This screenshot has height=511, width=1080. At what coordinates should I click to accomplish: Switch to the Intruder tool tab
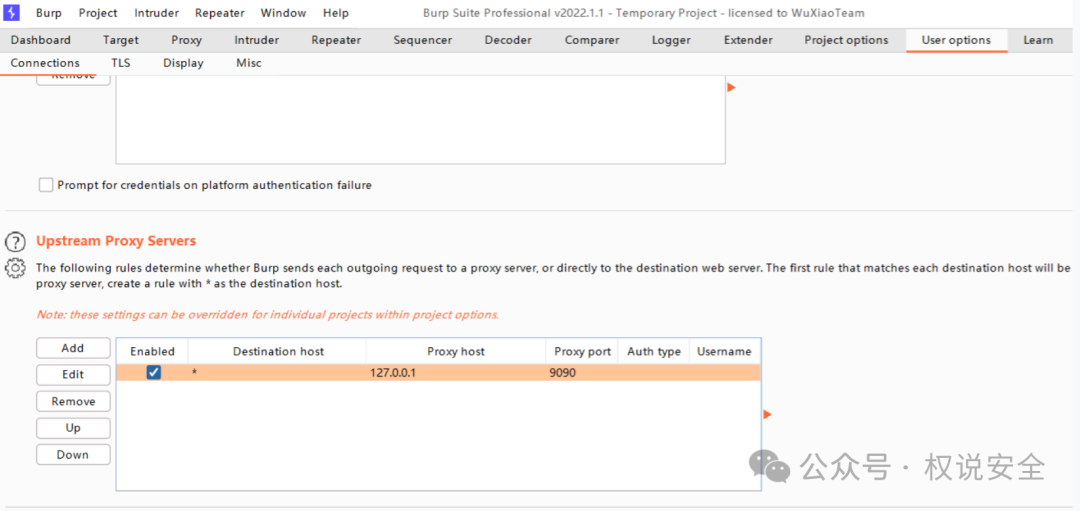(256, 40)
